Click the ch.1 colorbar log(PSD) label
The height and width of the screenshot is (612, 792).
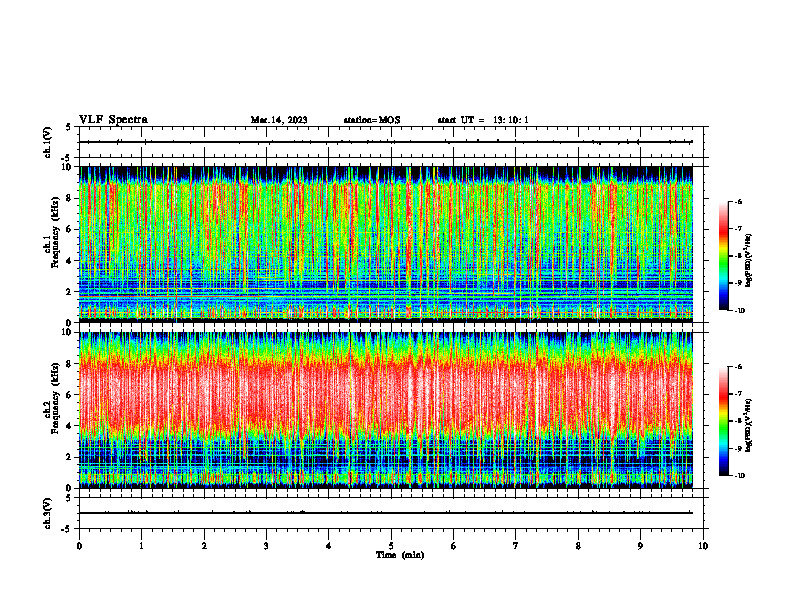coord(749,261)
